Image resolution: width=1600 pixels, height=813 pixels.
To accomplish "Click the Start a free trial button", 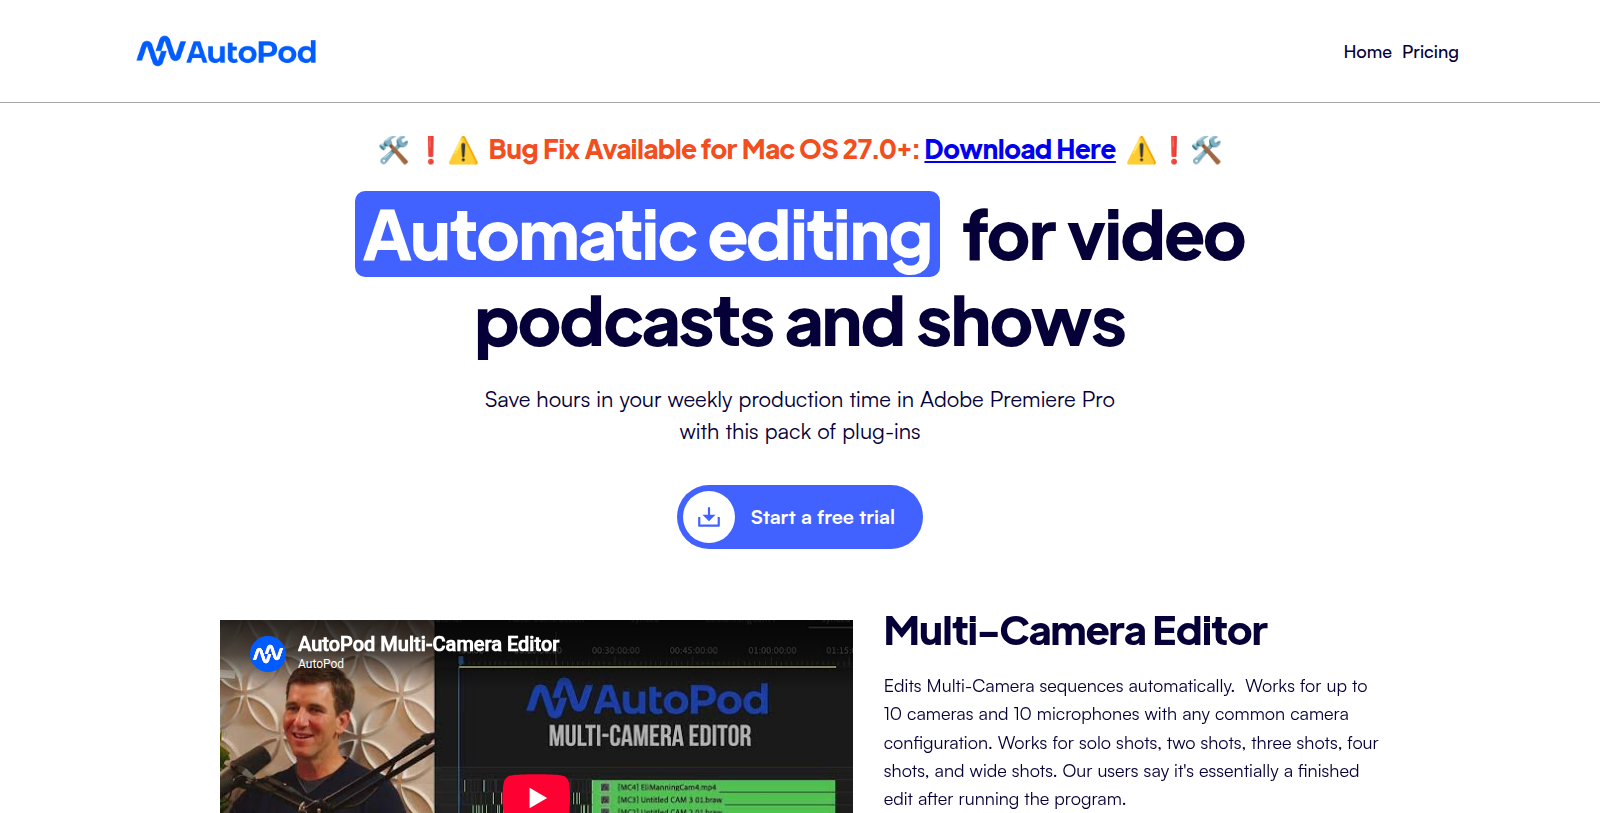I will (800, 517).
